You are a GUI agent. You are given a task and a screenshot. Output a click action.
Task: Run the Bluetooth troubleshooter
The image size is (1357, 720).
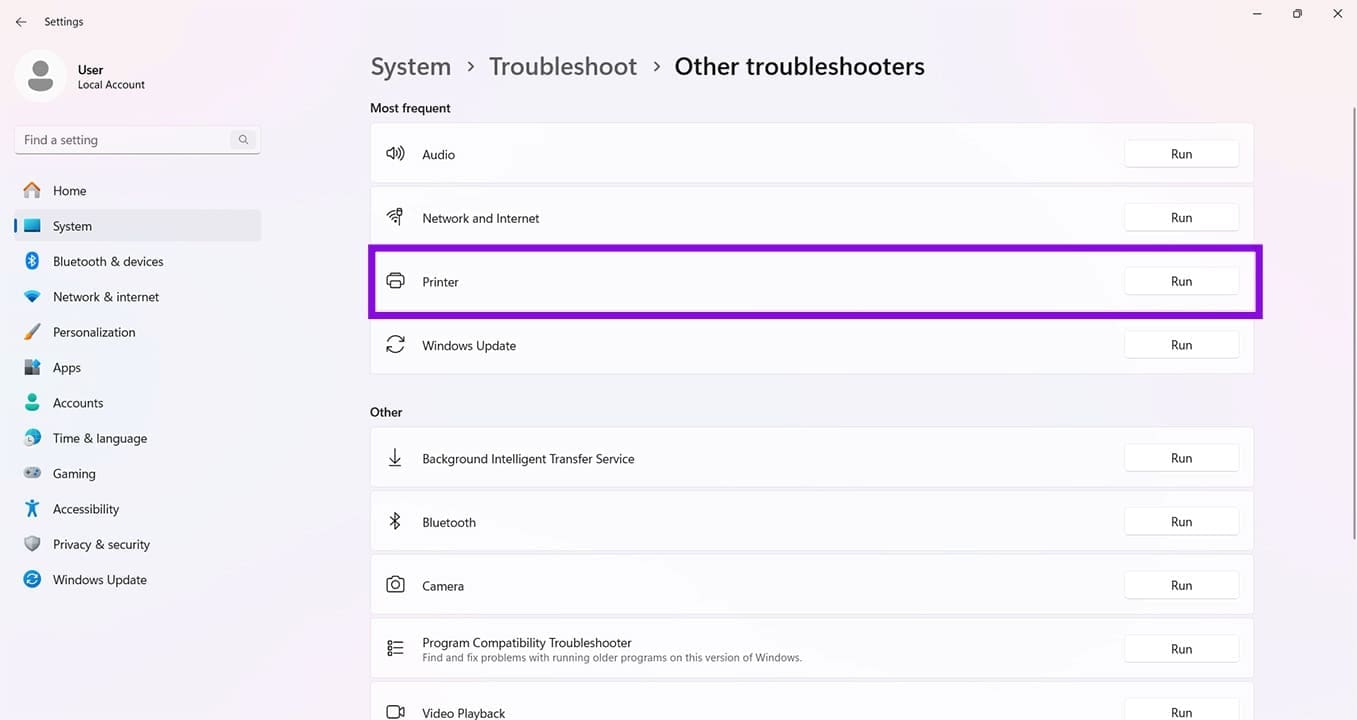click(1181, 522)
